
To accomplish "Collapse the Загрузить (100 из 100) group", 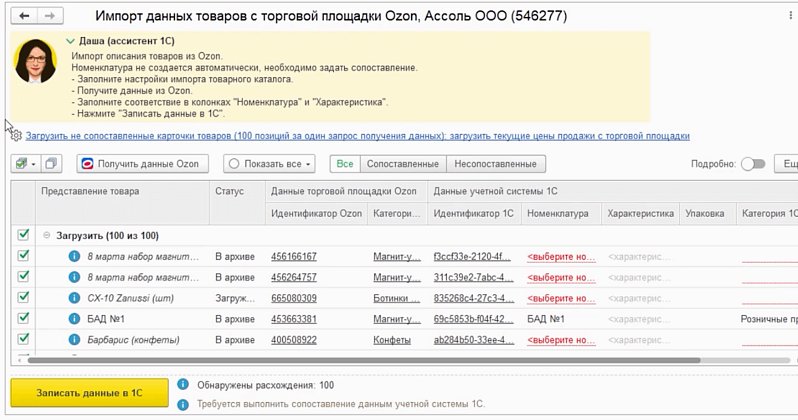I will click(x=46, y=236).
